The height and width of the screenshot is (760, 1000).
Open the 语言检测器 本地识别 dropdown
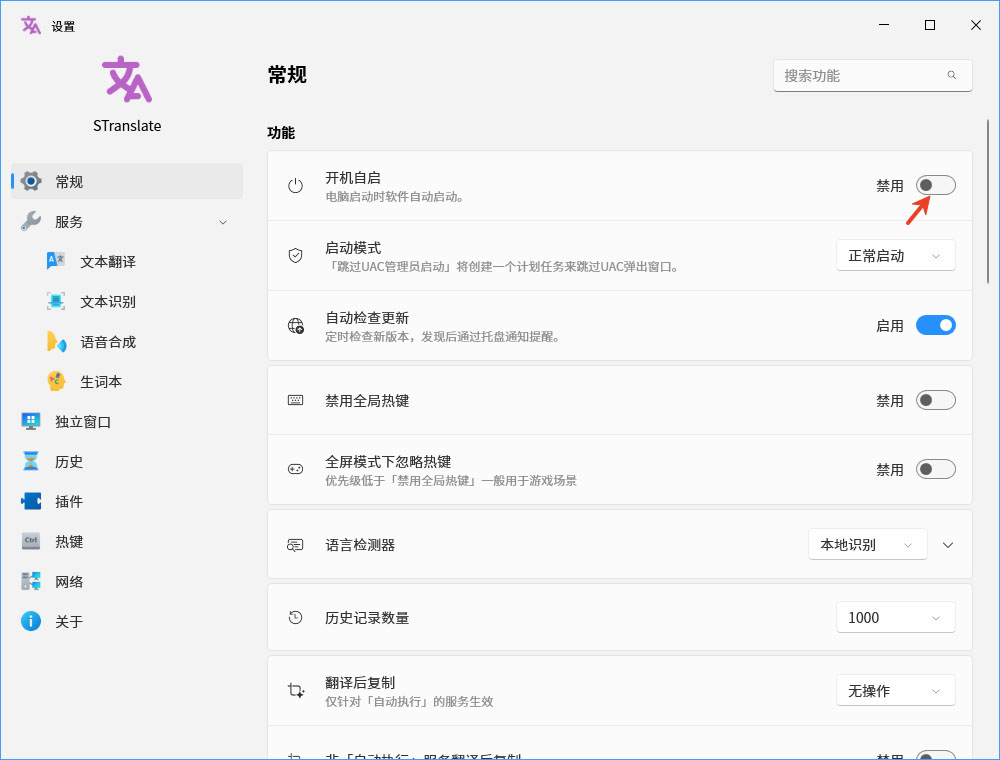tap(867, 545)
